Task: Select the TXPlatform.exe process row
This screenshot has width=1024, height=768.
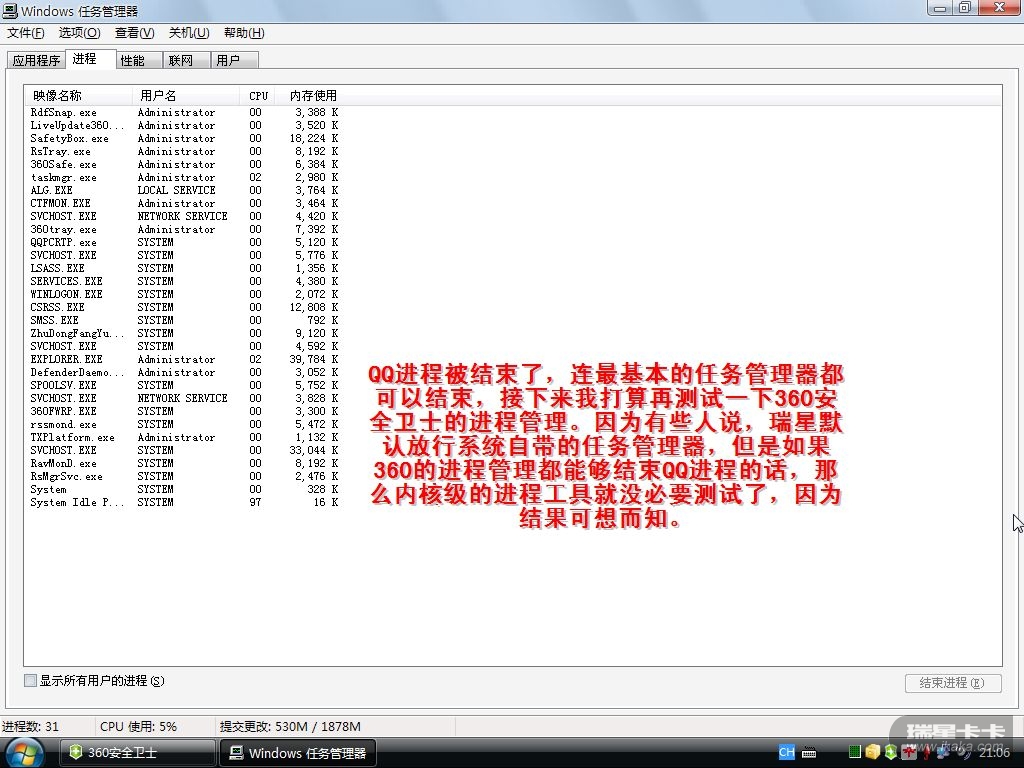Action: [184, 438]
